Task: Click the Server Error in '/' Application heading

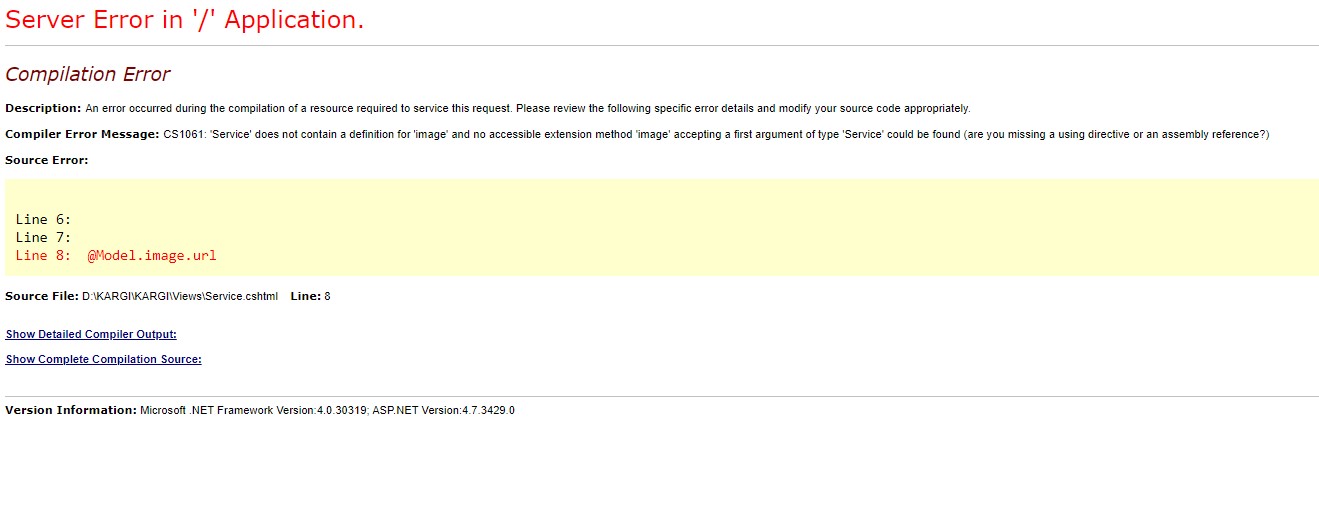Action: click(x=185, y=19)
